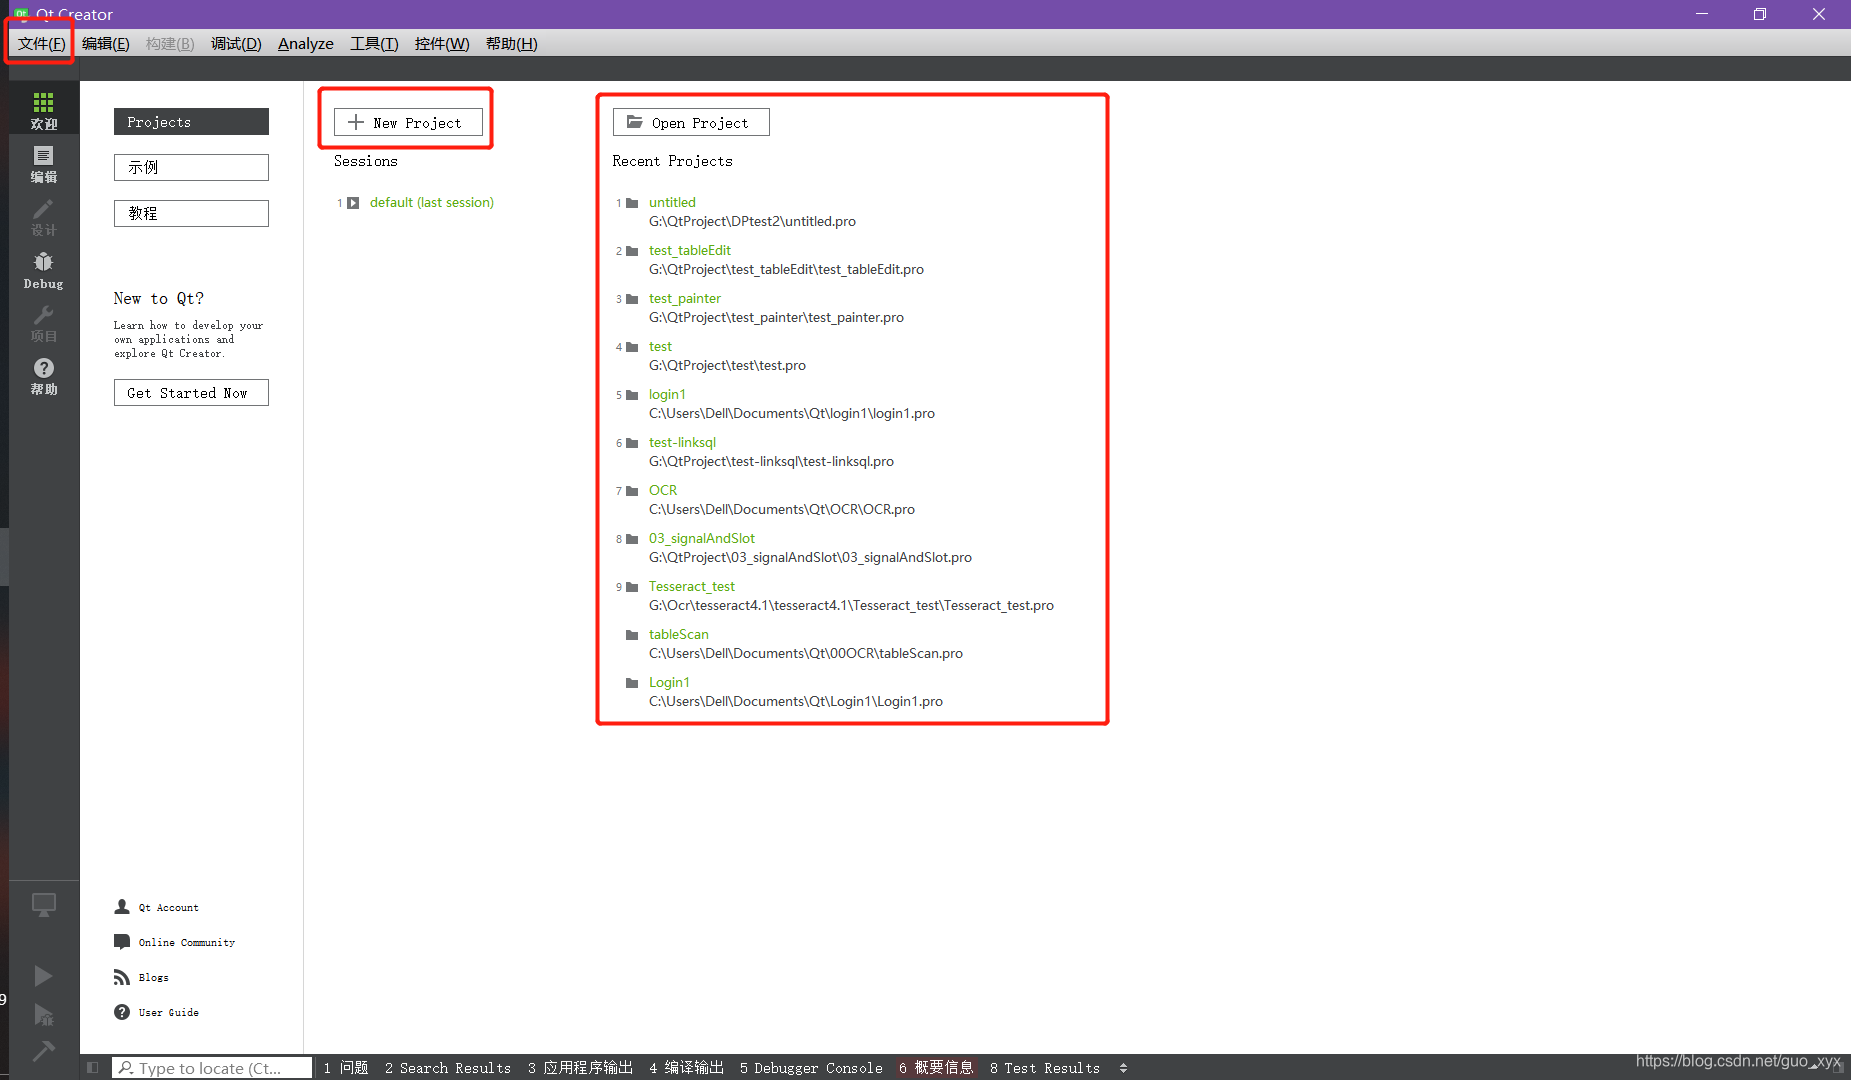Select the 教程 (Tutorials) button

click(191, 213)
